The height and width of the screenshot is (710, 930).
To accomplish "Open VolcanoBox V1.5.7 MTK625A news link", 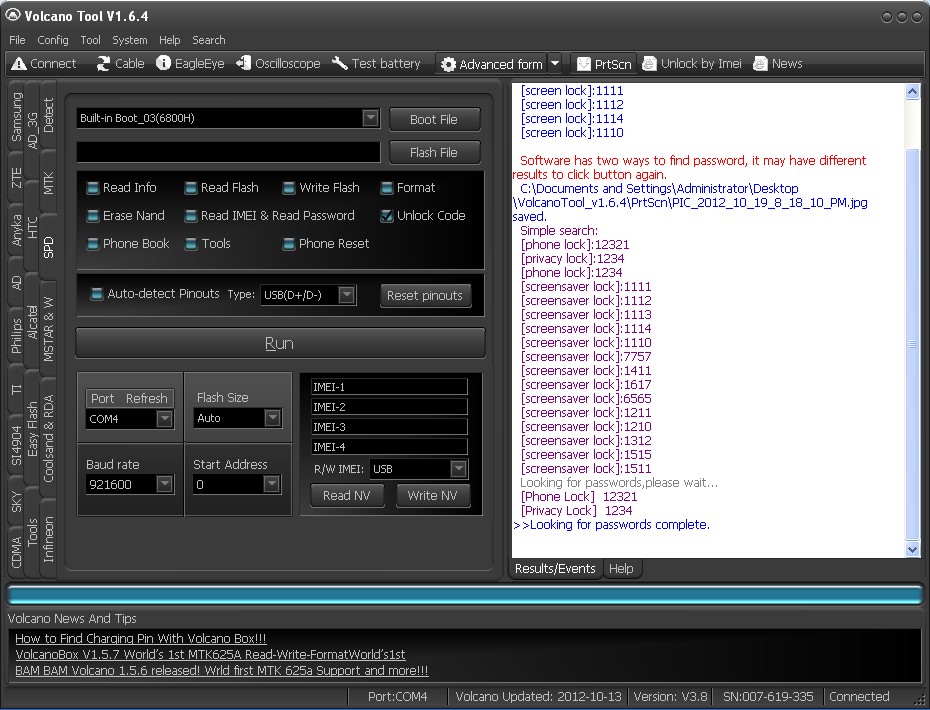I will coord(210,654).
